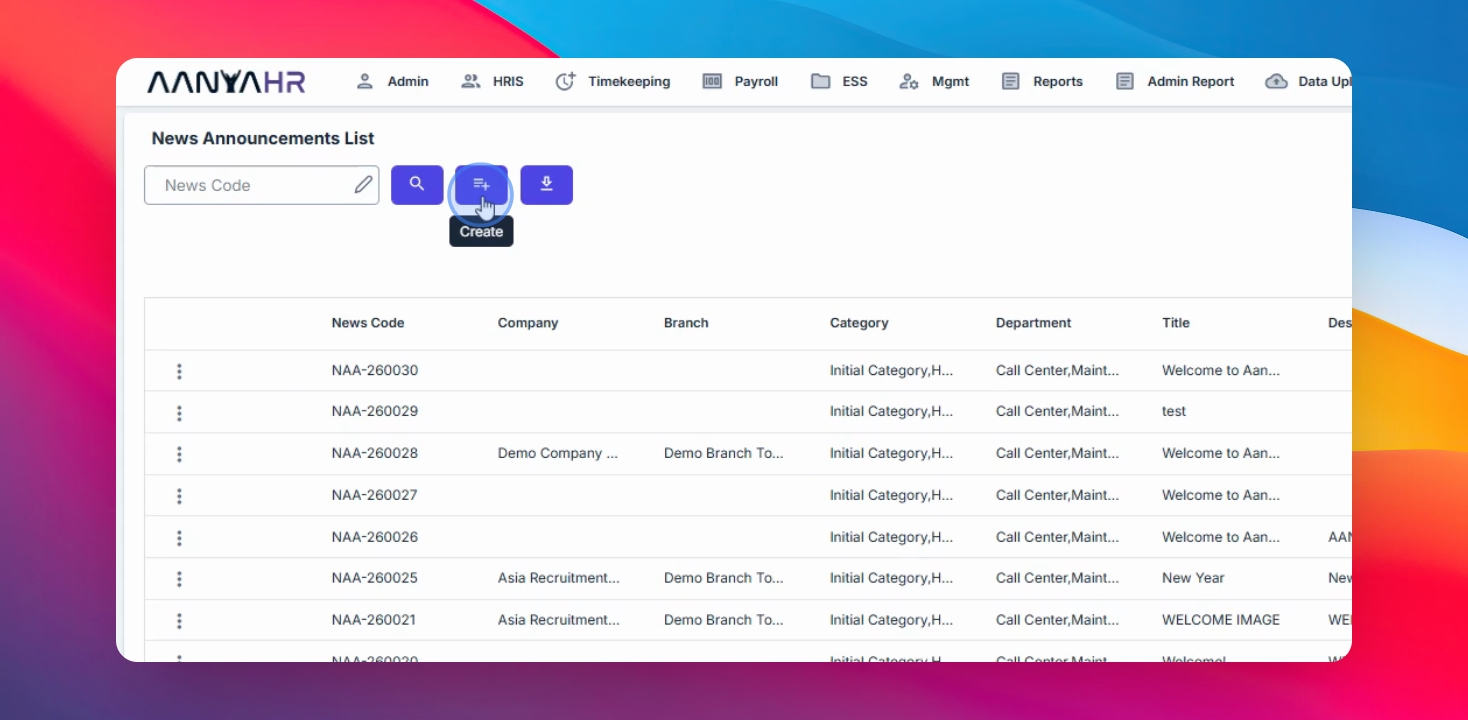This screenshot has height=720, width=1468.
Task: Click Demo Company cell in NAA-260028 row
Action: click(558, 453)
